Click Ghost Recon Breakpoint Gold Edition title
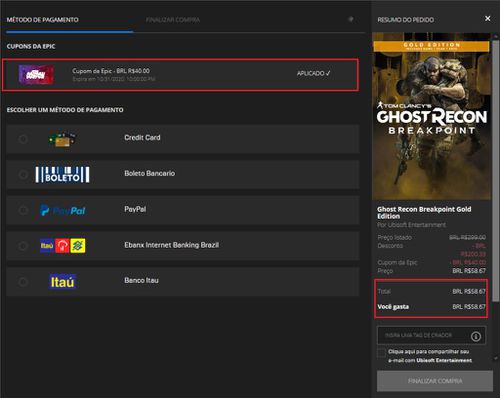Screen dimensions: 500x398 (x=424, y=213)
